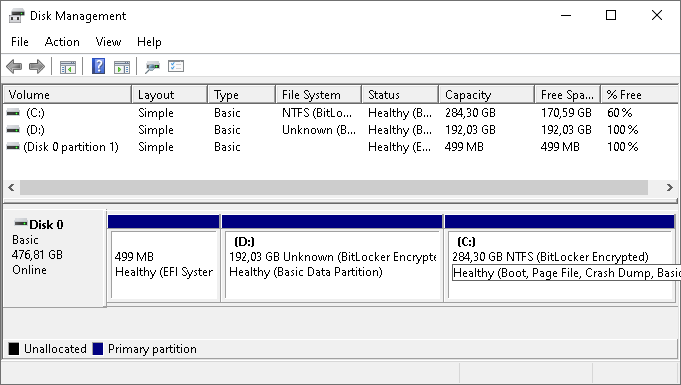This screenshot has width=681, height=385.
Task: Select the drive icon for Disk 0 partition 1
Action: tap(13, 146)
